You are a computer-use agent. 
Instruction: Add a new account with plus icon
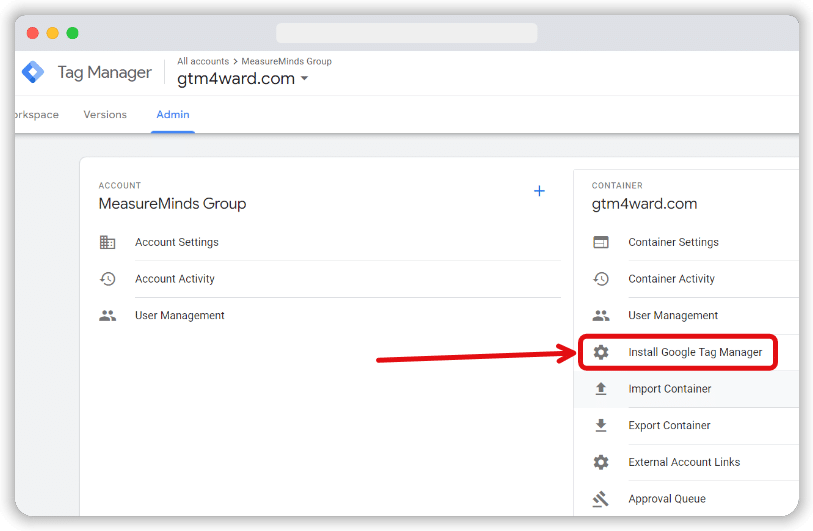tap(539, 191)
